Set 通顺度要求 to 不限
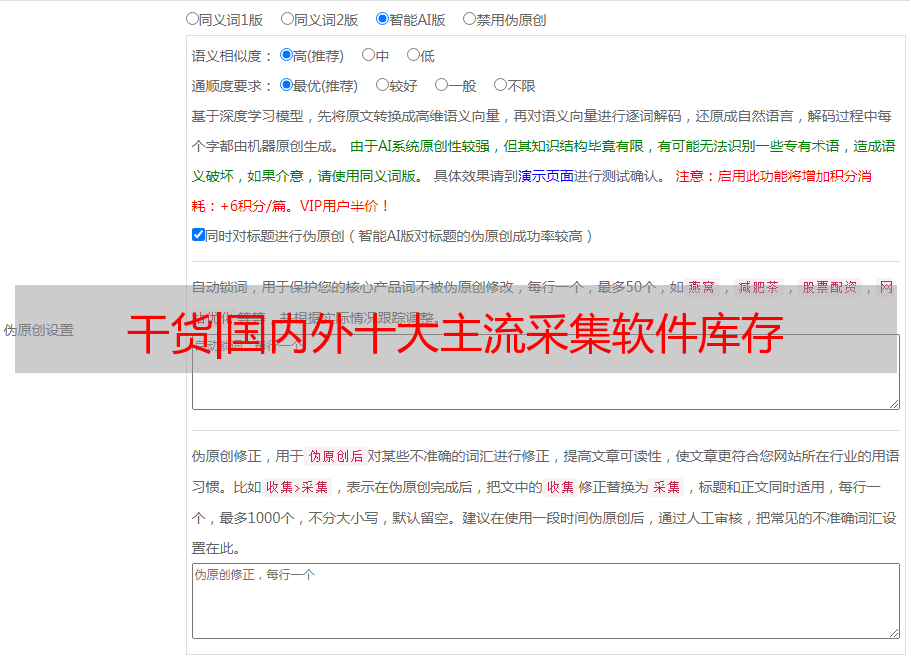Viewport: 911px width, 658px height. (500, 85)
